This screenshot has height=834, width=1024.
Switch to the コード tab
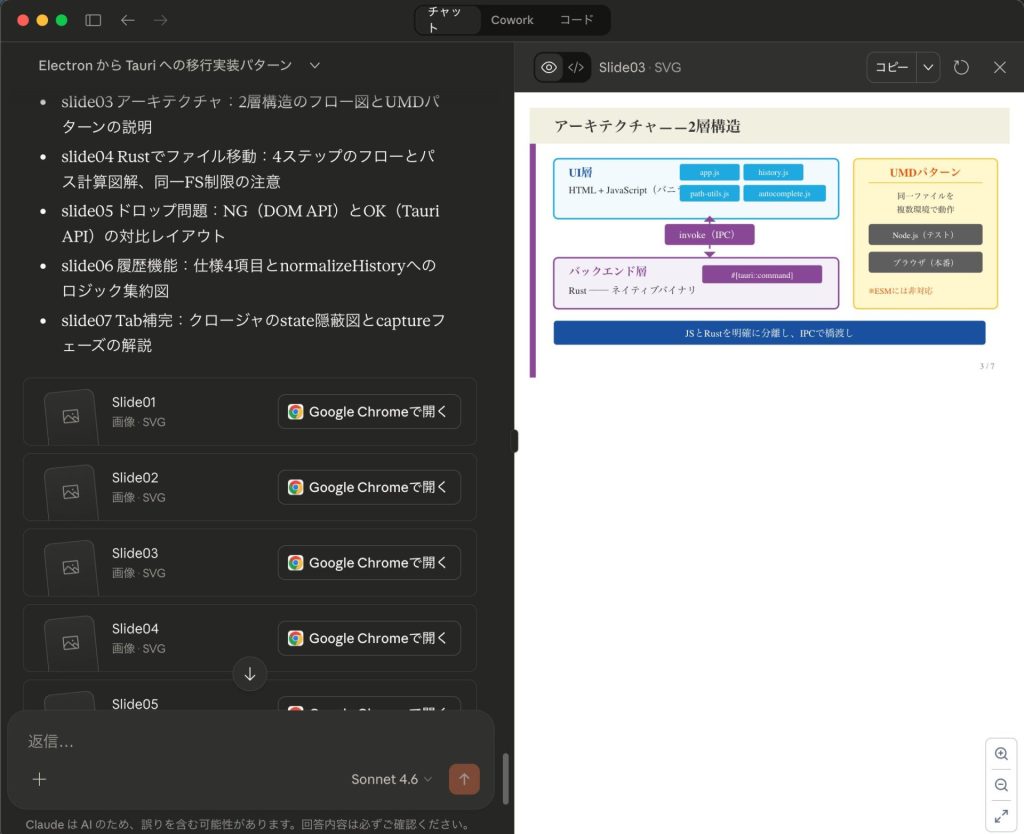tap(576, 20)
